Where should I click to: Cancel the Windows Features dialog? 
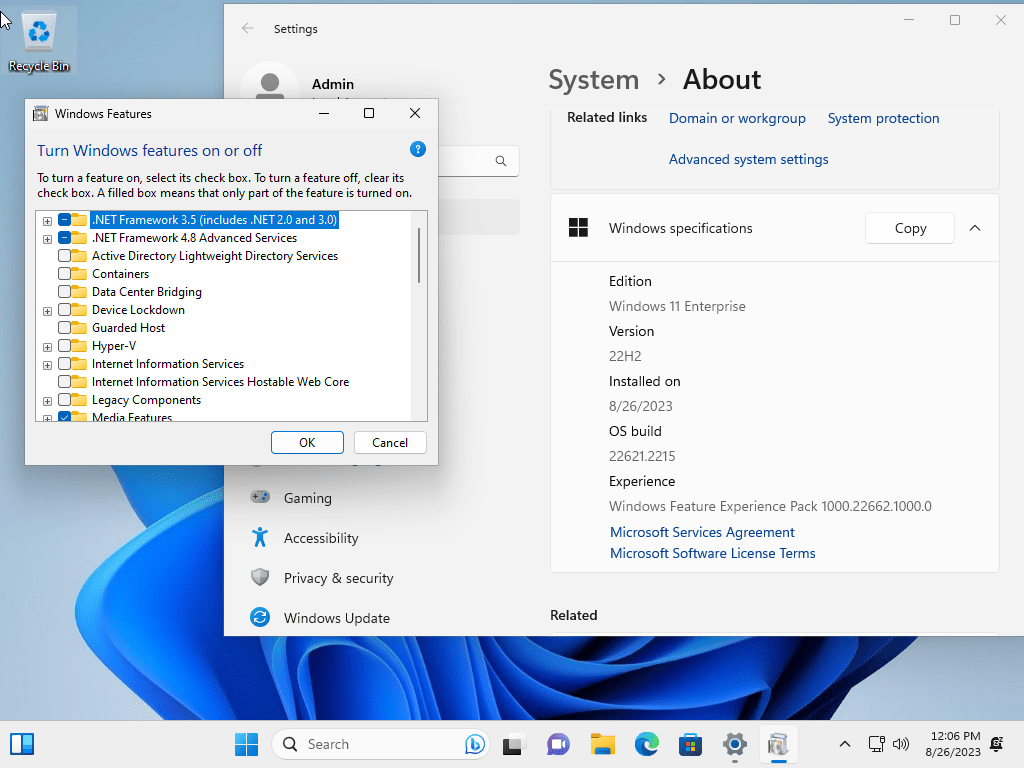[x=390, y=442]
